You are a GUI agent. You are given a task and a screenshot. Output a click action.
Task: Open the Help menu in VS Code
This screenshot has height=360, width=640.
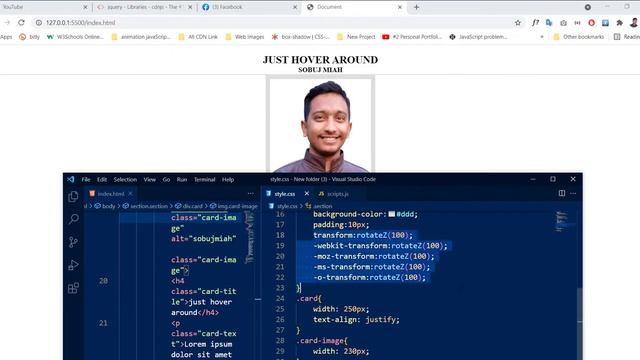click(228, 180)
